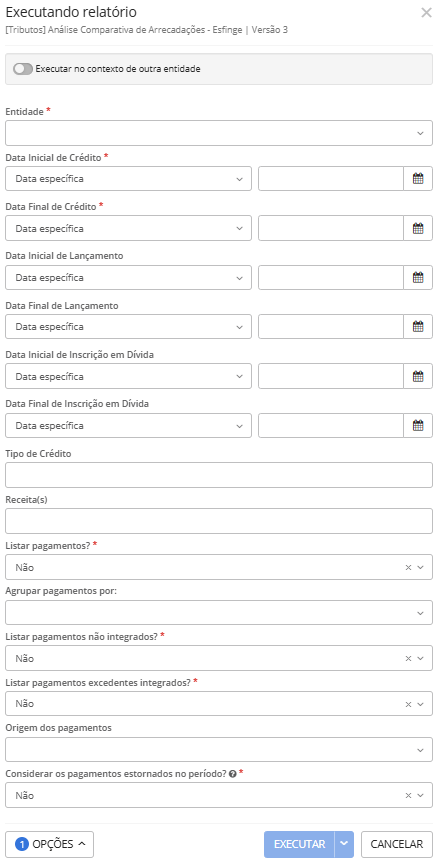Open calendar for Data Inicial de Crédito
Viewport: 439px width, 861px height.
[418, 178]
